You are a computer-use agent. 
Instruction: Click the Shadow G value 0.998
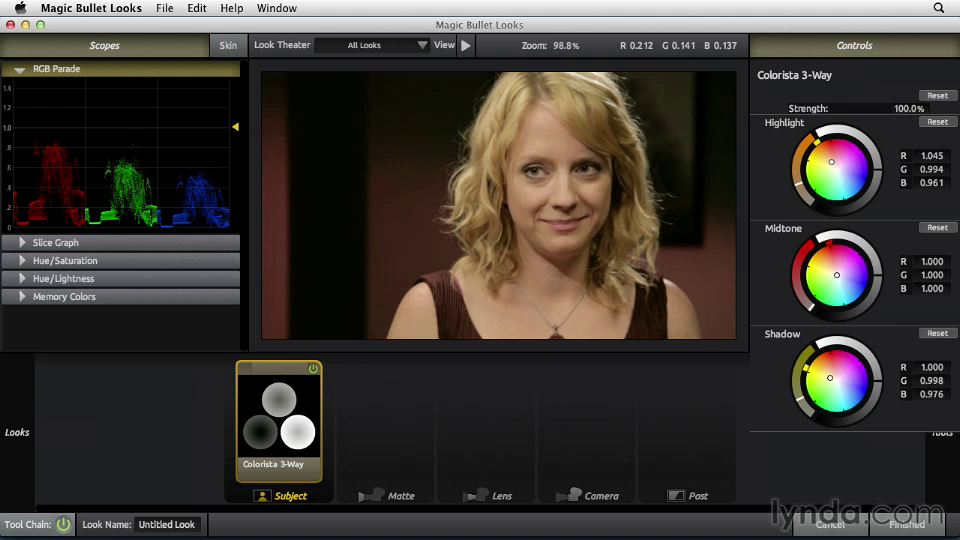click(932, 381)
